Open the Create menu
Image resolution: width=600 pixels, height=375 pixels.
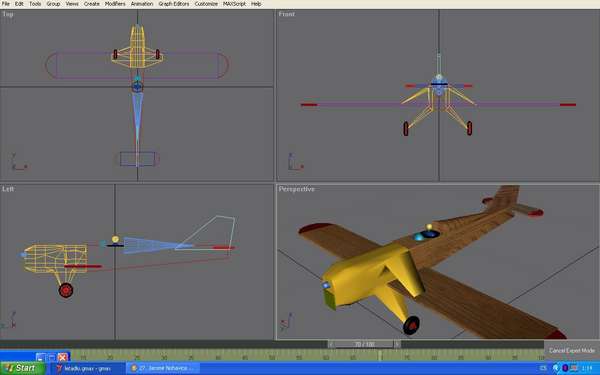click(91, 4)
